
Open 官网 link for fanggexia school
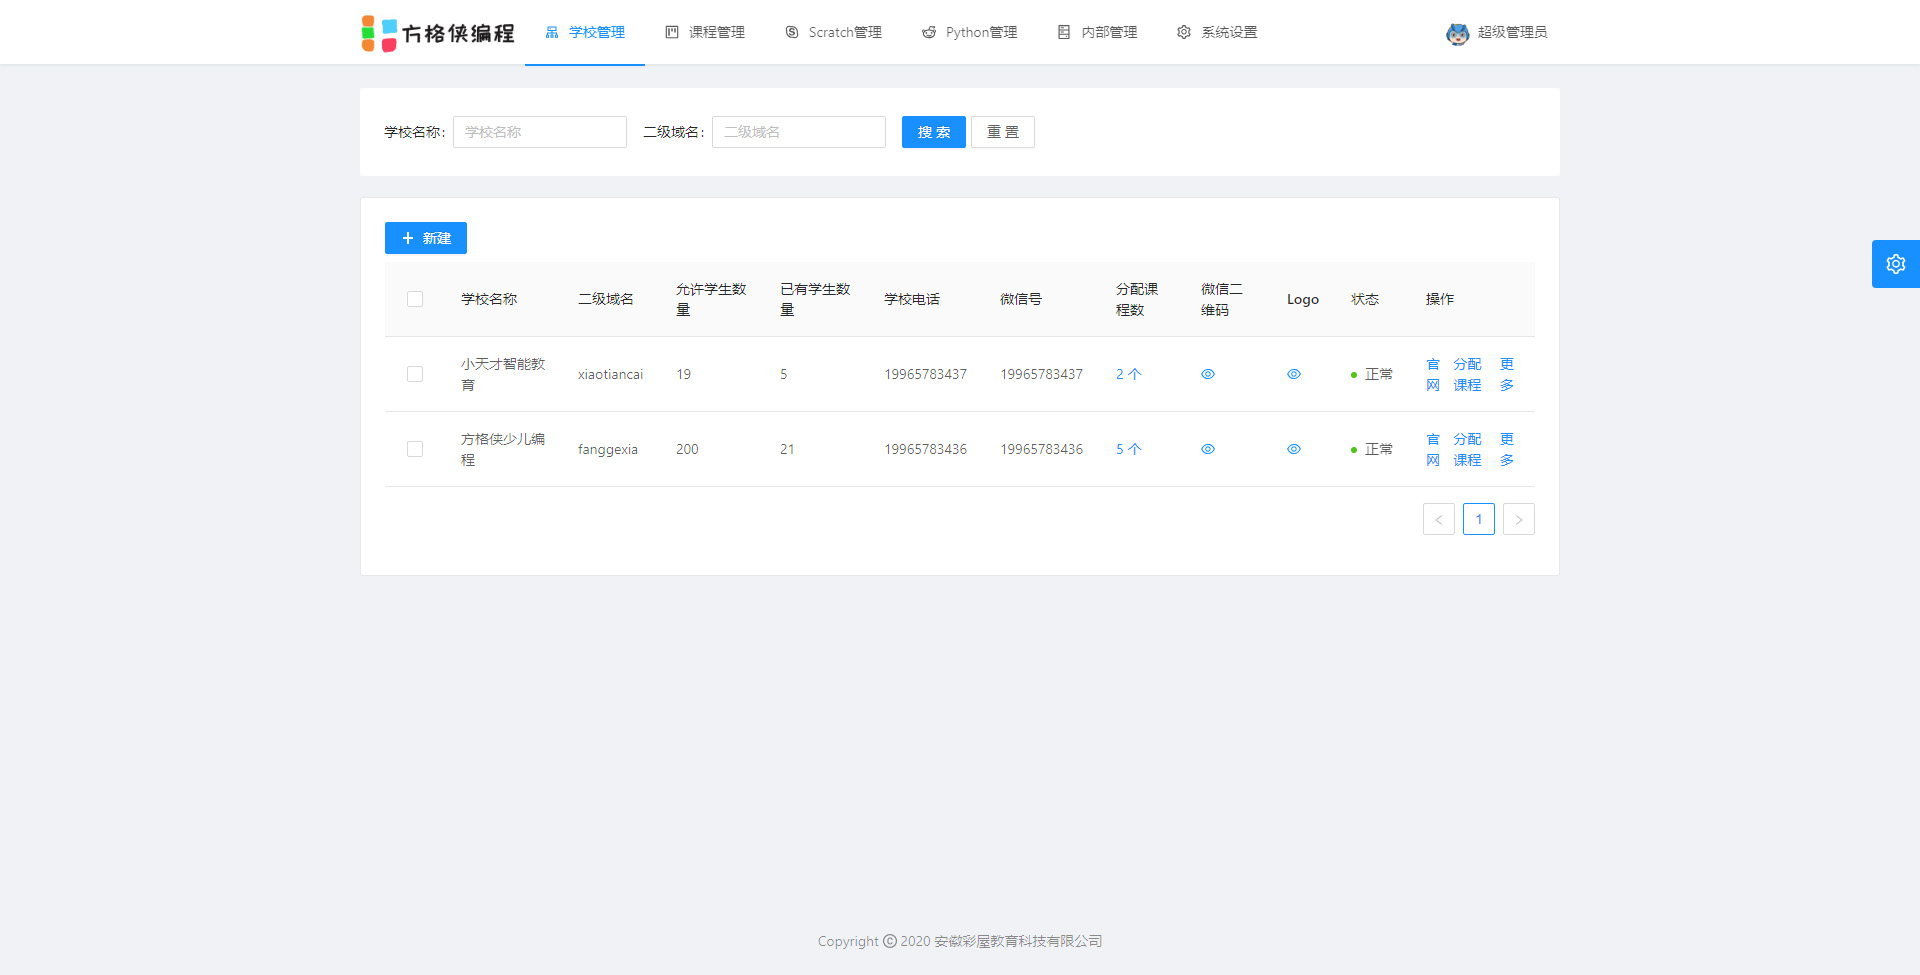pyautogui.click(x=1433, y=449)
